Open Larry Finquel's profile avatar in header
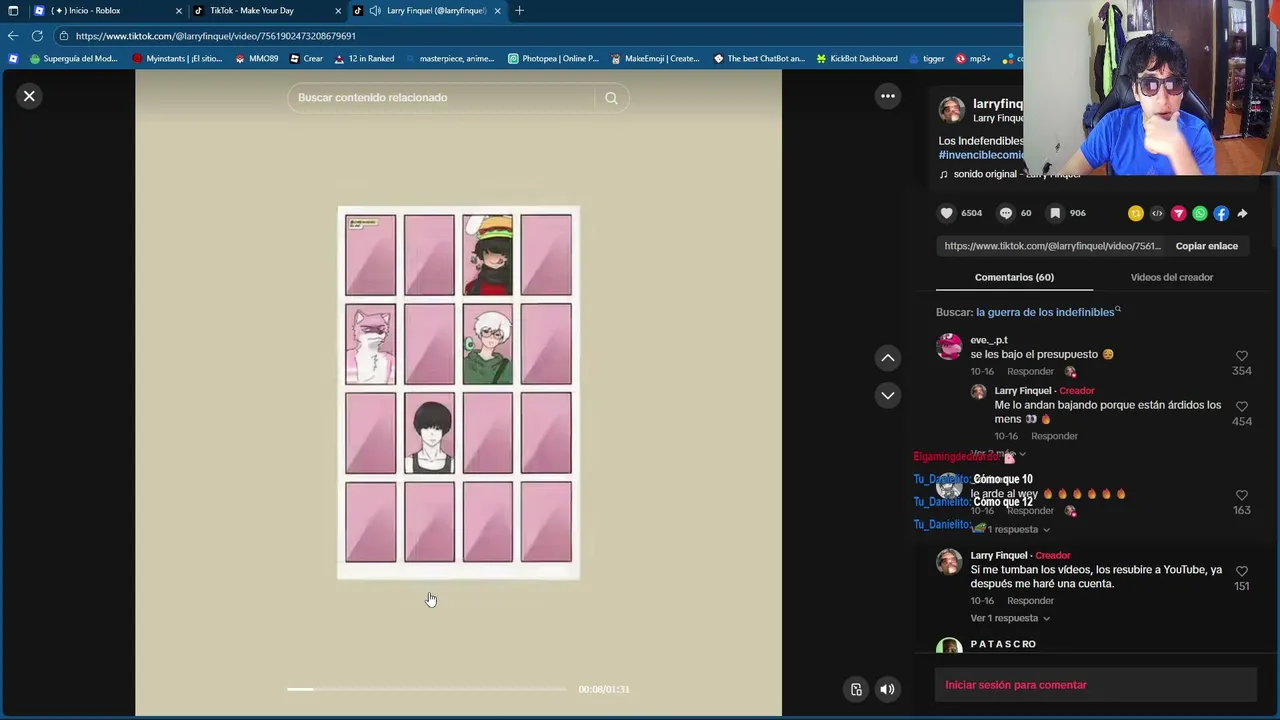1280x720 pixels. 951,109
